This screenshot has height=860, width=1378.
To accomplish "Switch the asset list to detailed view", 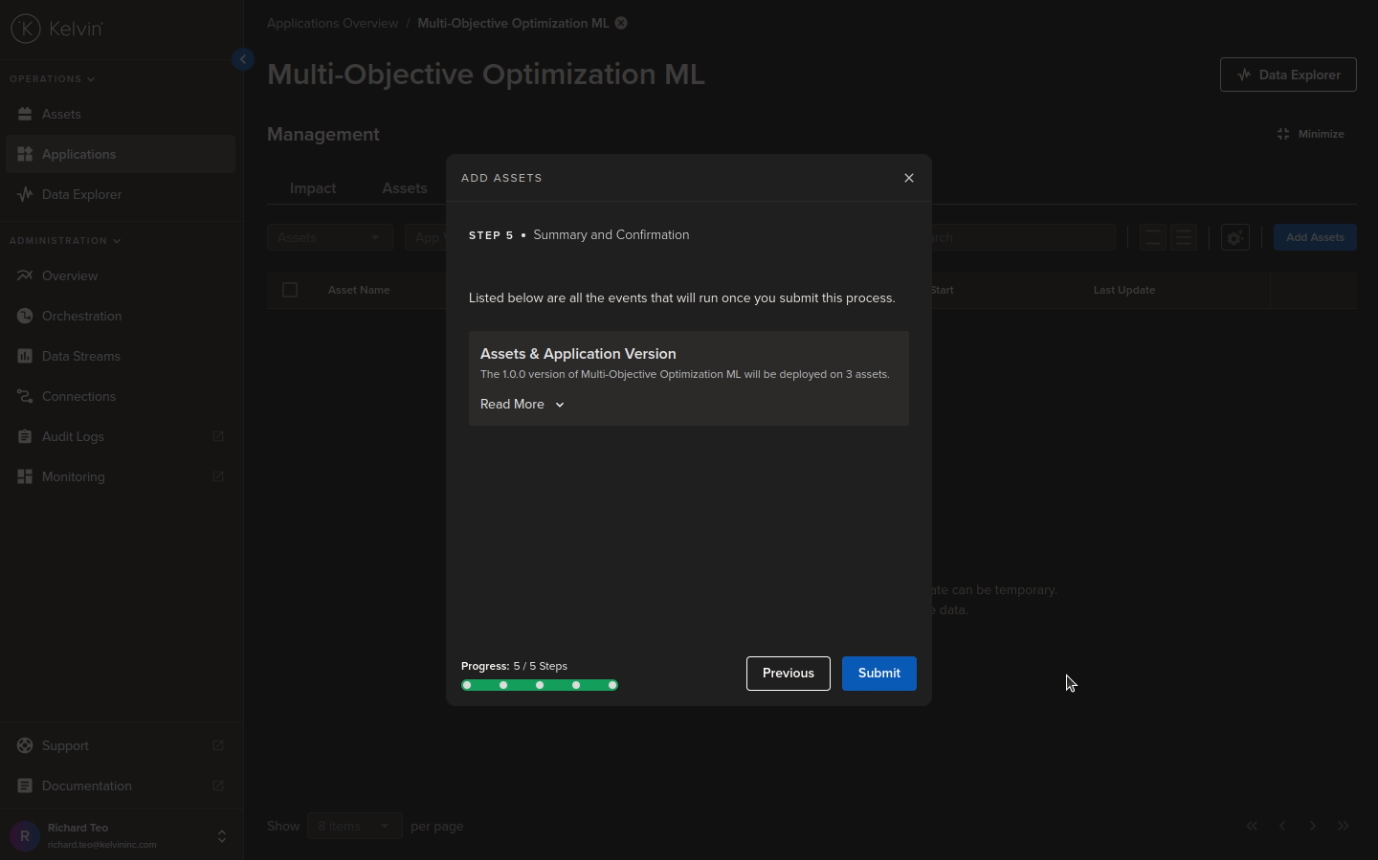I will pyautogui.click(x=1183, y=237).
